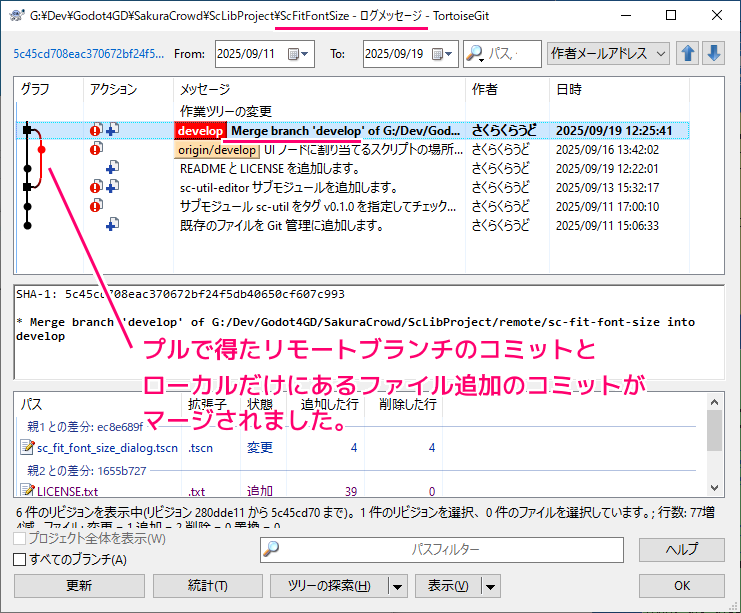Click file list scrollbar down arrow
The height and width of the screenshot is (613, 741).
[714, 488]
